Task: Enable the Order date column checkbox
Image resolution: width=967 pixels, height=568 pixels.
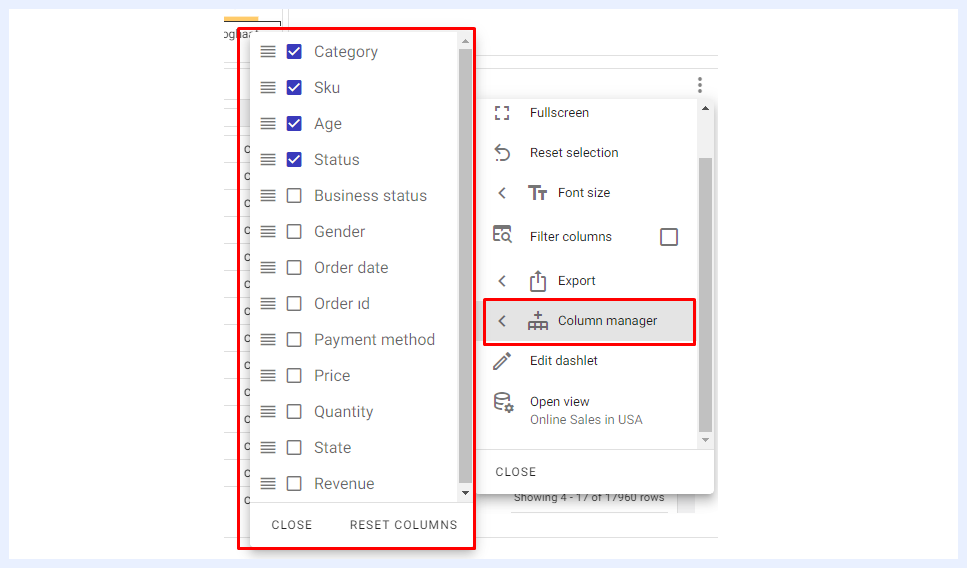Action: pyautogui.click(x=294, y=268)
